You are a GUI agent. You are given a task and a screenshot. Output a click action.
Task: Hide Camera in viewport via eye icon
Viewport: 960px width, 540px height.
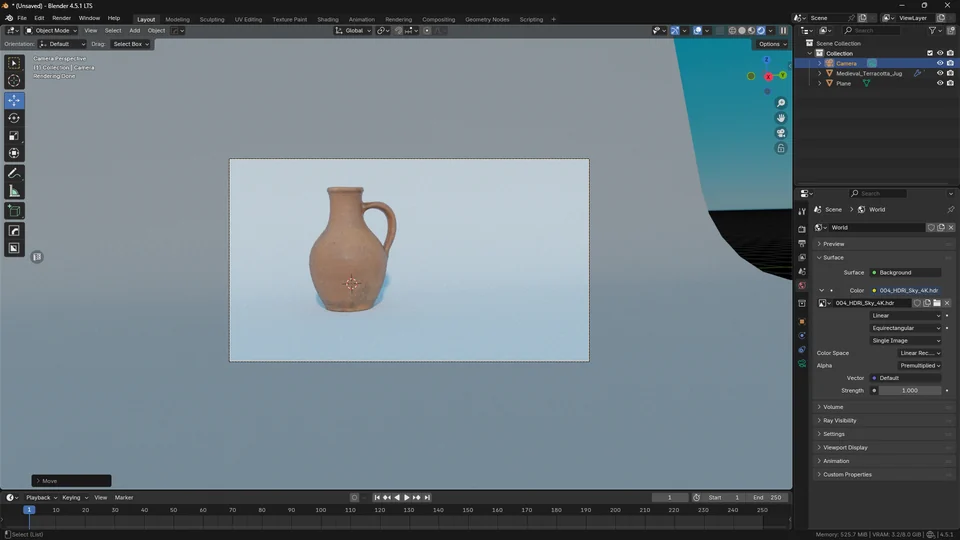click(x=940, y=63)
